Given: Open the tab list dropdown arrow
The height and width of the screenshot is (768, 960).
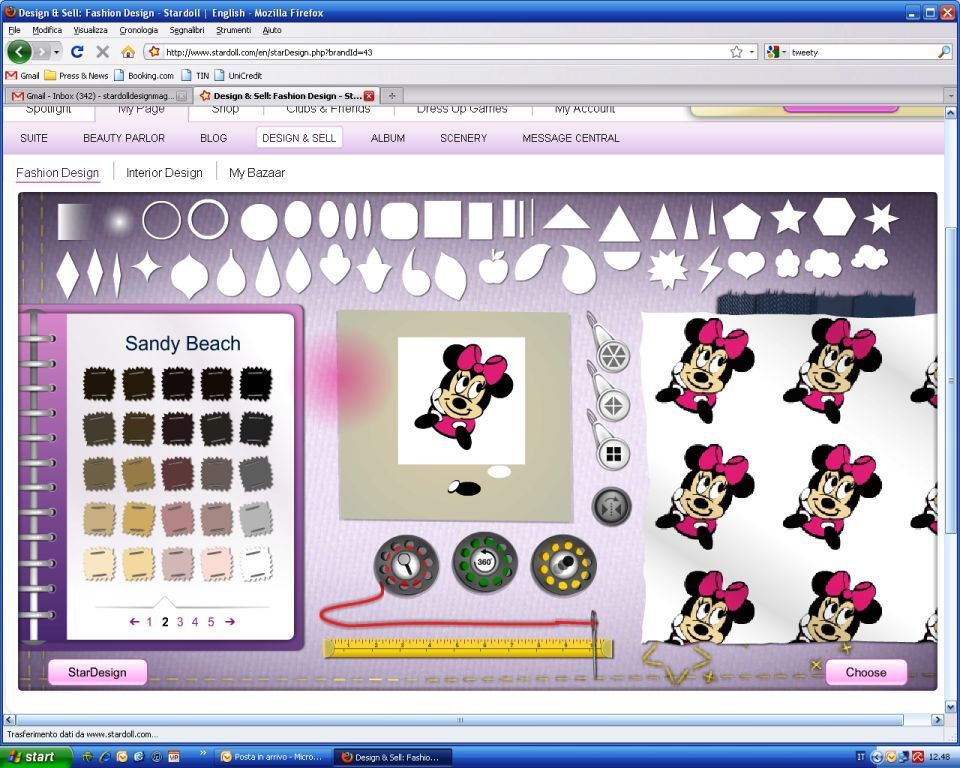Looking at the screenshot, I should click(x=950, y=96).
